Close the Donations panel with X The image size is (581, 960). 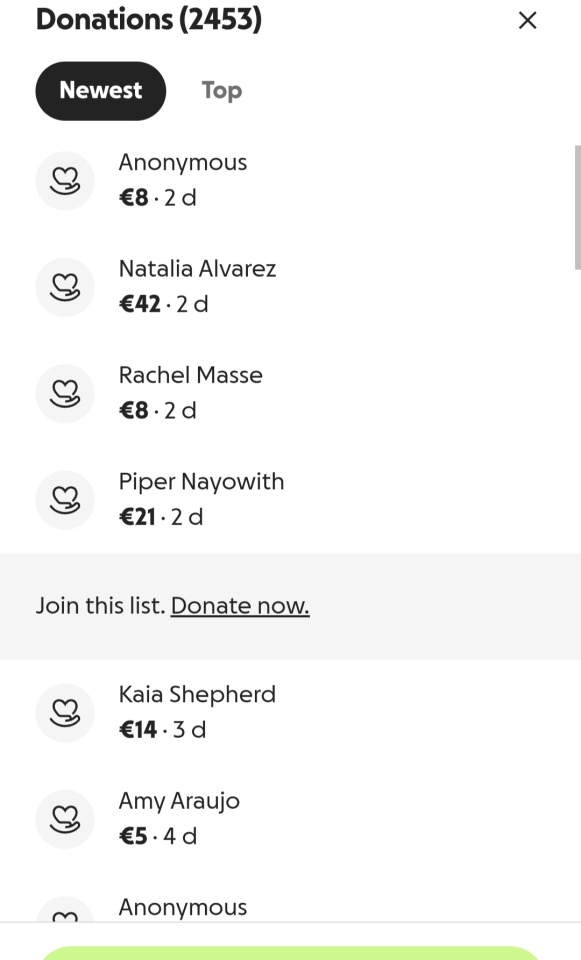click(x=527, y=20)
